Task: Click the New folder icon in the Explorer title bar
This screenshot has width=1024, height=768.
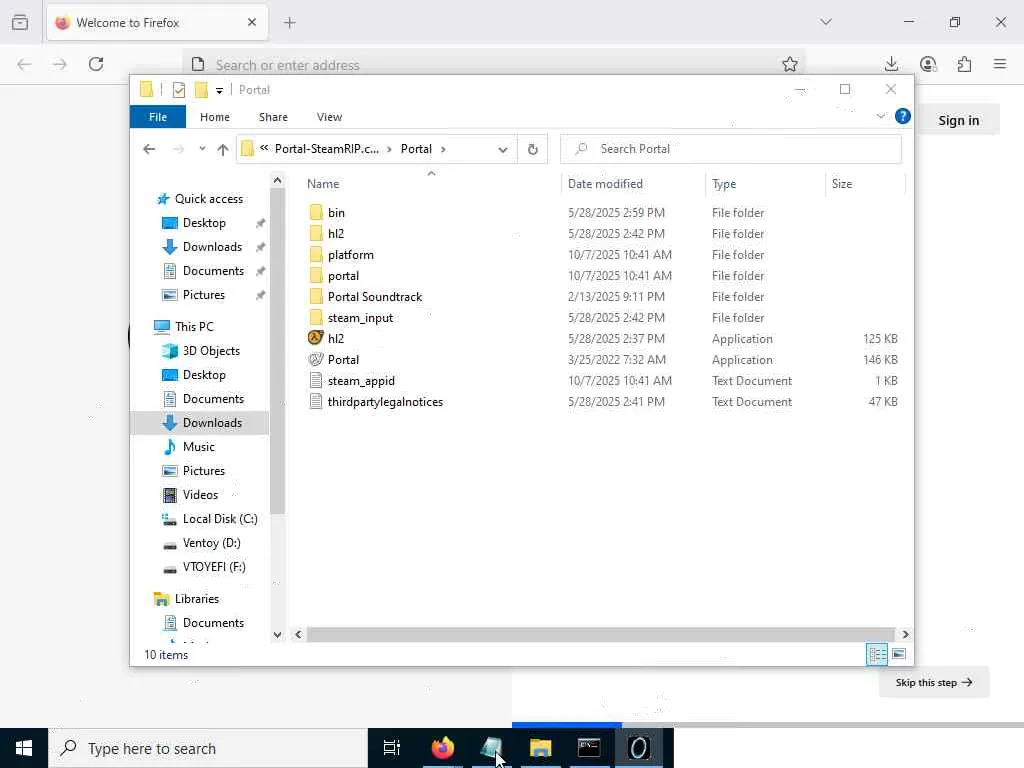Action: click(x=201, y=90)
